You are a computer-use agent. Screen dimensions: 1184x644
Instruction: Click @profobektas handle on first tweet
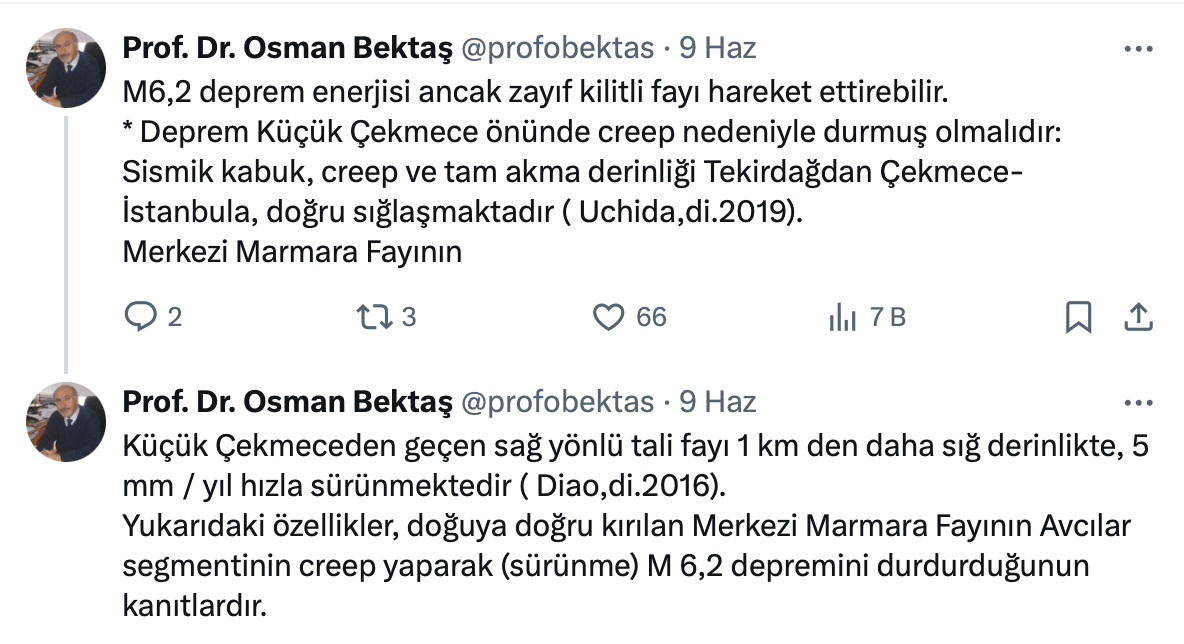[556, 47]
